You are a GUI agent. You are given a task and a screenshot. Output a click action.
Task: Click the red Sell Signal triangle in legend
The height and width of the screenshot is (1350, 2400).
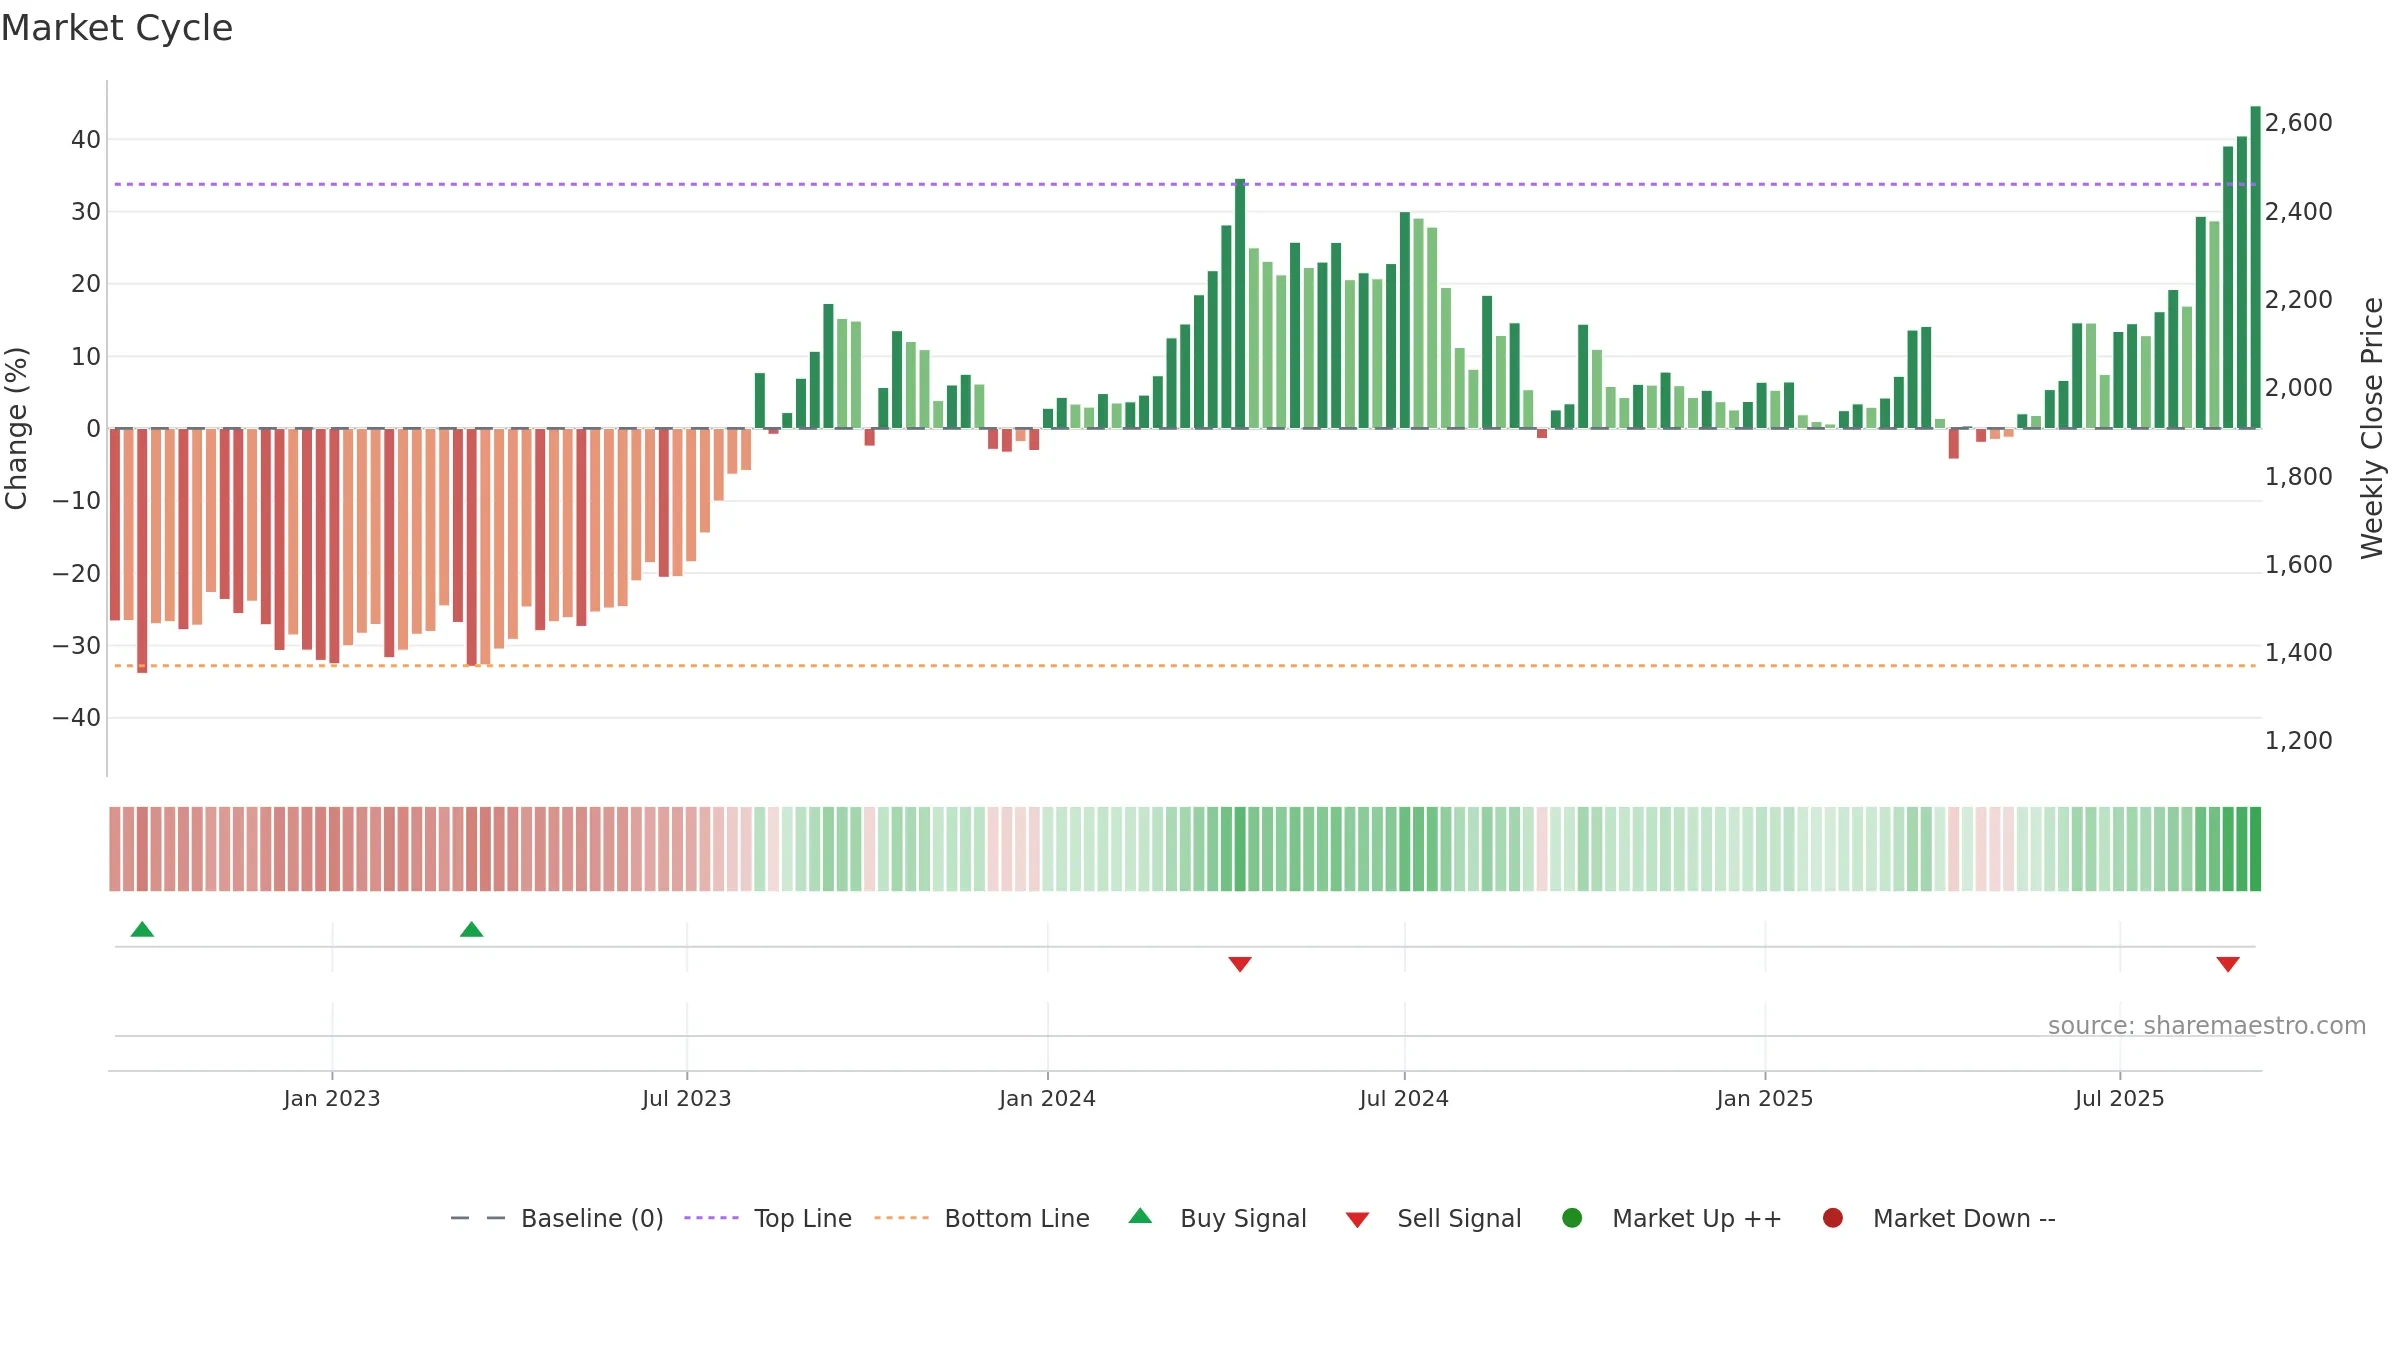(1357, 1220)
